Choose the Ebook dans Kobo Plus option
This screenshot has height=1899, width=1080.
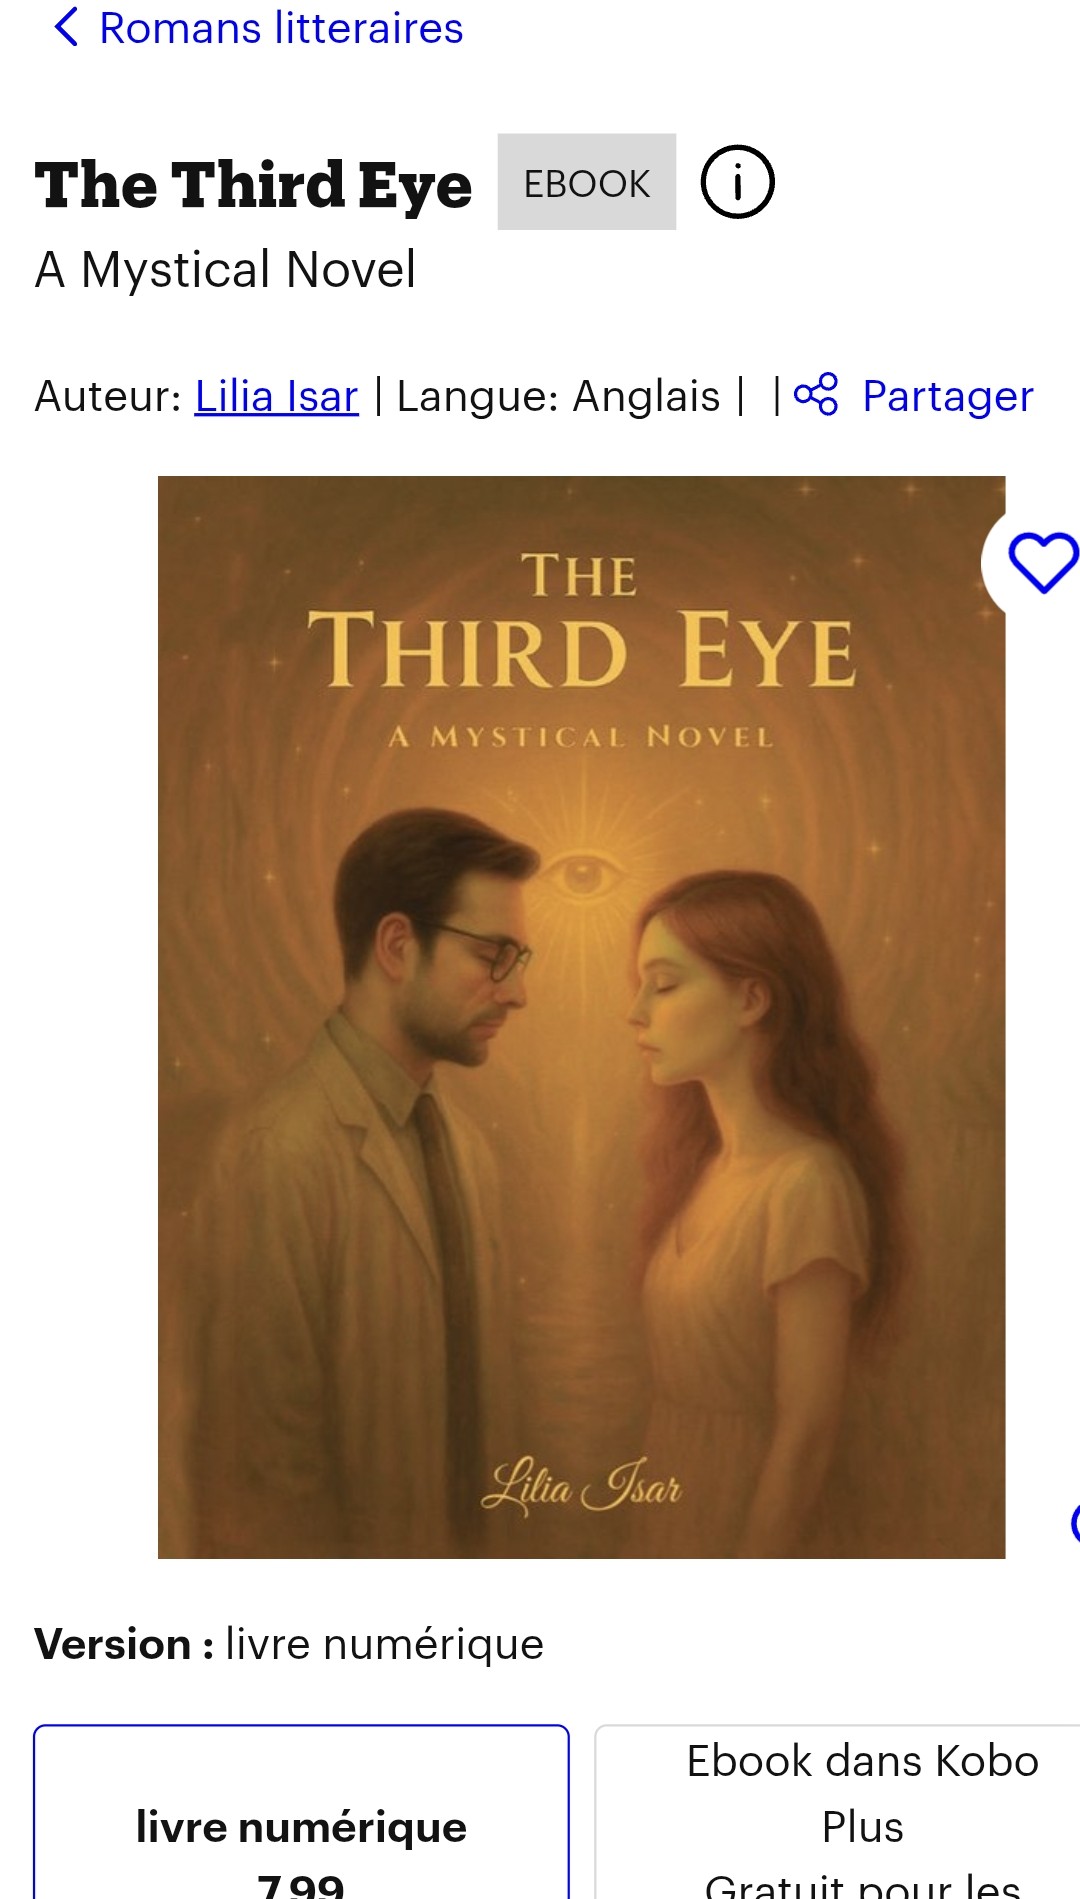tap(838, 1812)
